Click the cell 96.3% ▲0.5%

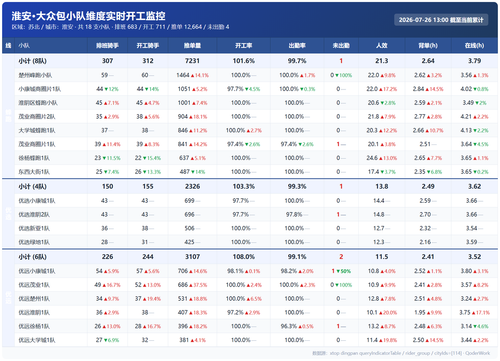pos(297,326)
